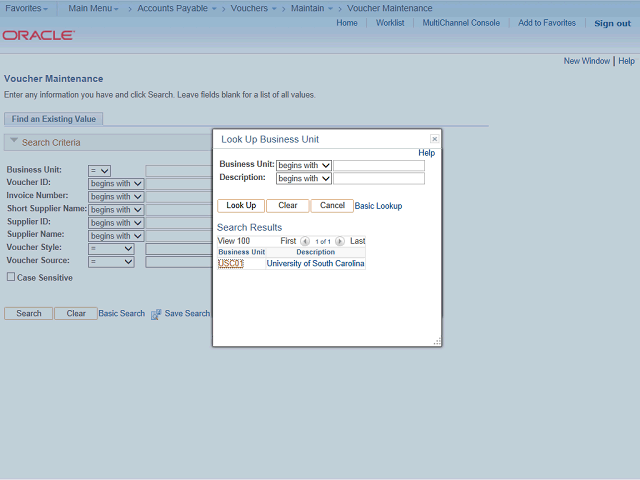Viewport: 640px width, 480px height.
Task: Click the Cancel button
Action: point(332,205)
